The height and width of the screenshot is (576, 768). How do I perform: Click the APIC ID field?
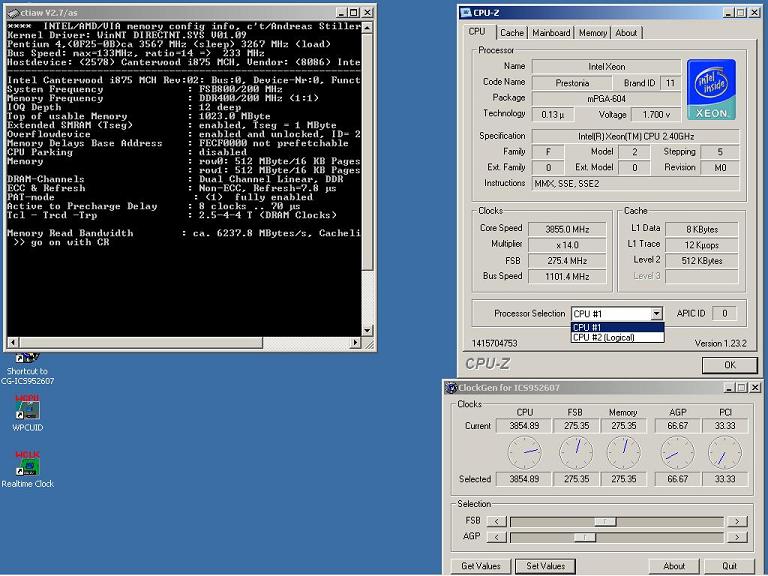tap(724, 313)
